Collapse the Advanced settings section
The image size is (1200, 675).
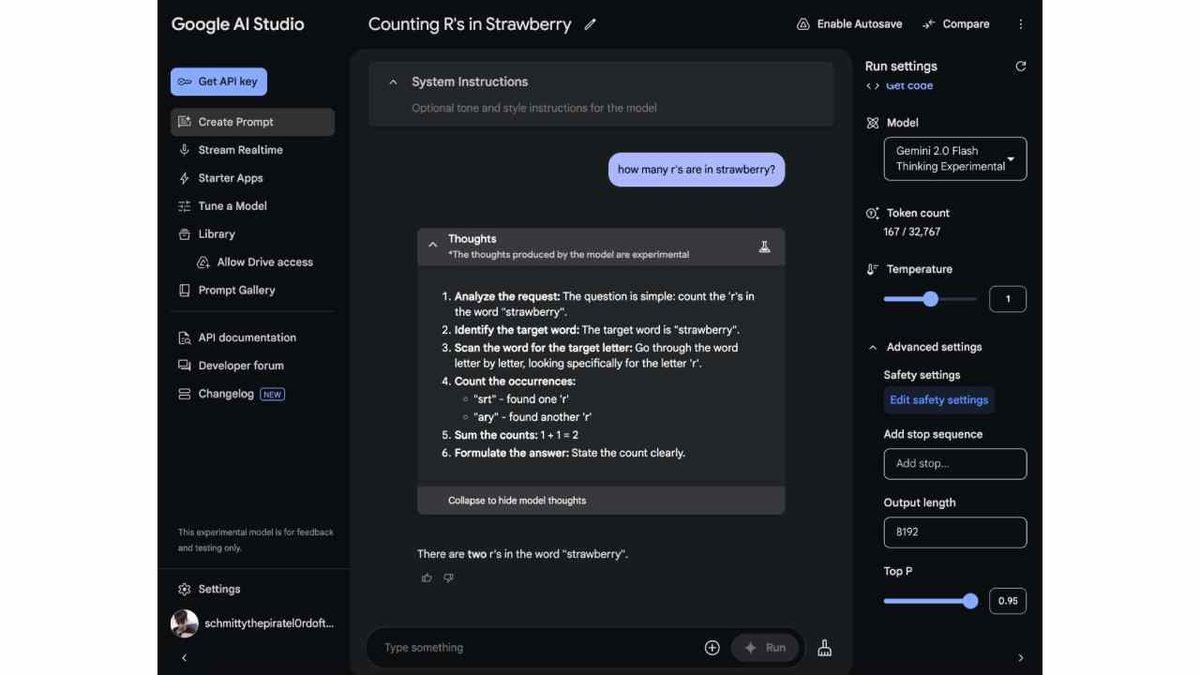(x=873, y=347)
